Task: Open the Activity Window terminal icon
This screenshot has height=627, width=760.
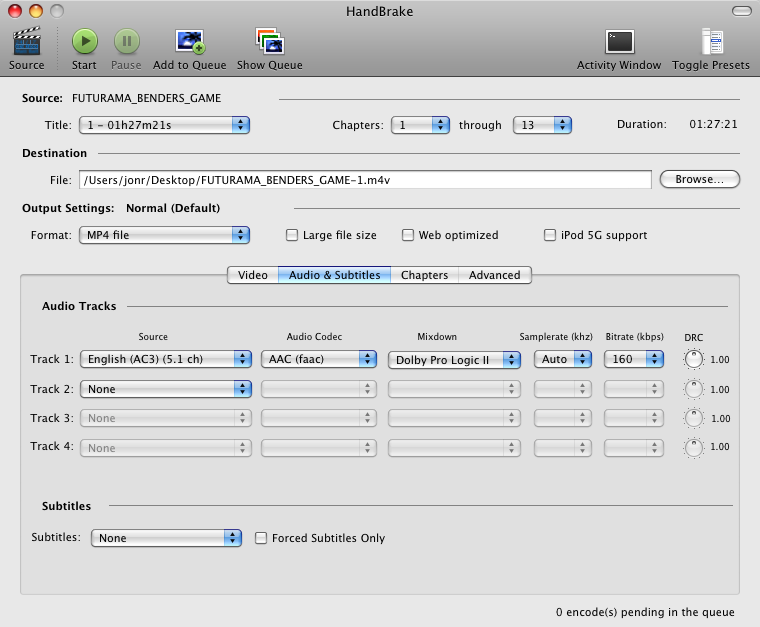Action: pyautogui.click(x=619, y=42)
